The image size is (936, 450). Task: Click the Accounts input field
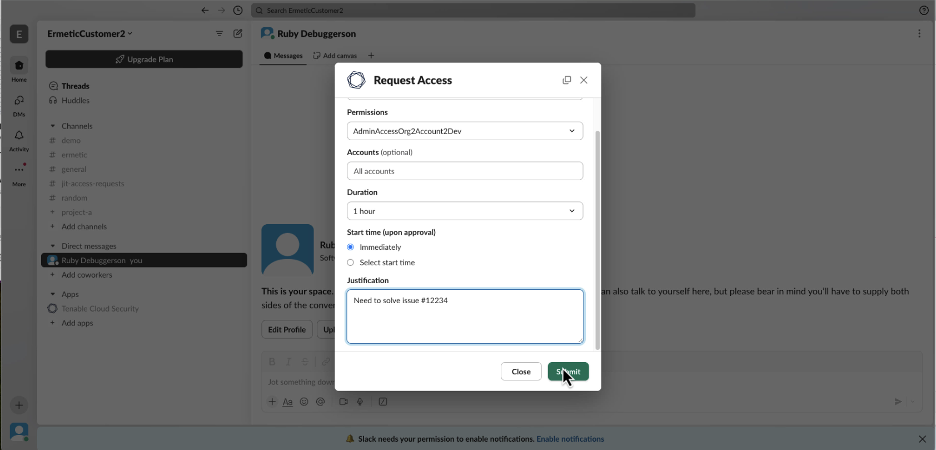point(464,171)
